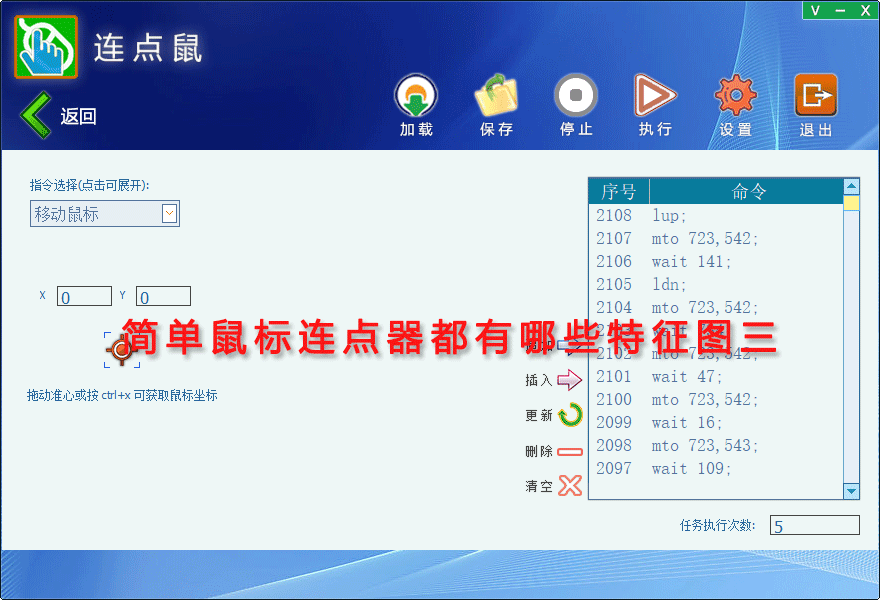880x600 pixels.
Task: Click the Y coordinate input field
Action: (163, 296)
